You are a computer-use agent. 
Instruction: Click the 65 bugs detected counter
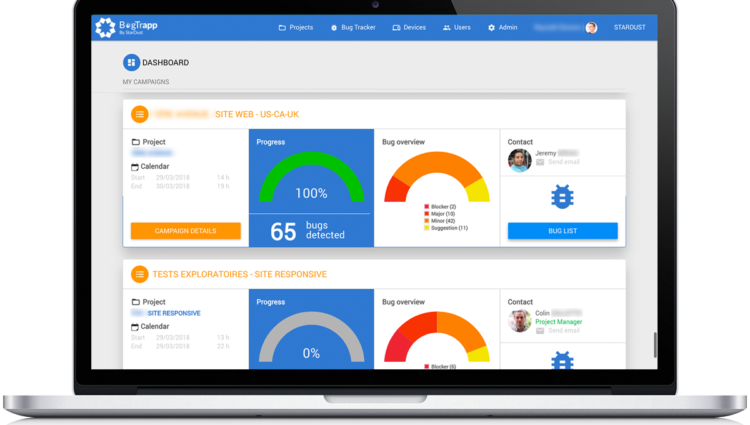(308, 230)
